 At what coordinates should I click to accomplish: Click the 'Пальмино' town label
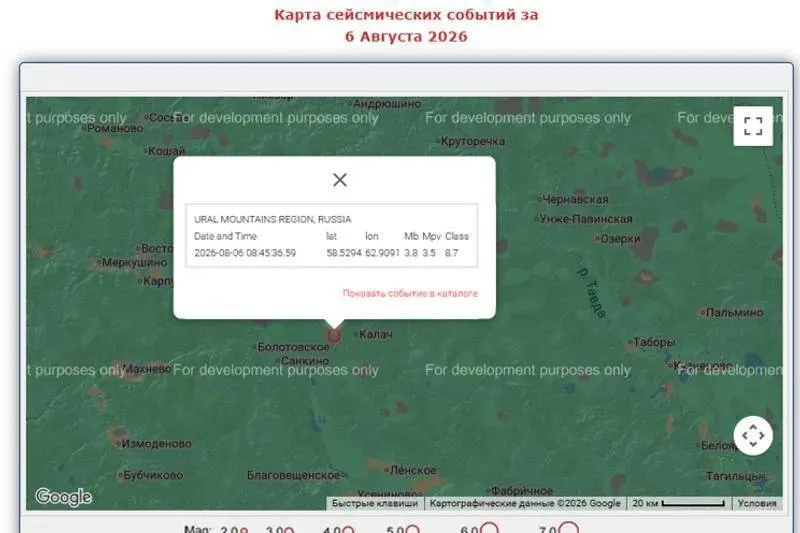[734, 312]
